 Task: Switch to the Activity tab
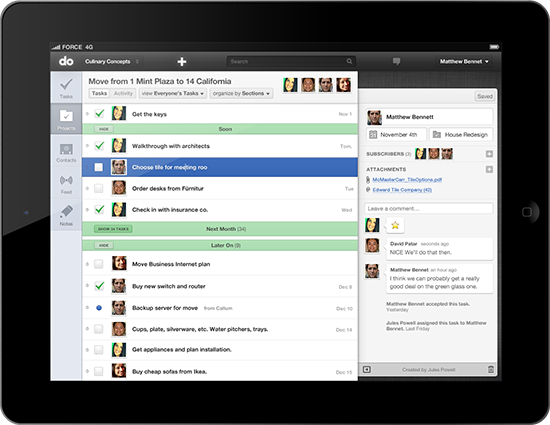123,93
